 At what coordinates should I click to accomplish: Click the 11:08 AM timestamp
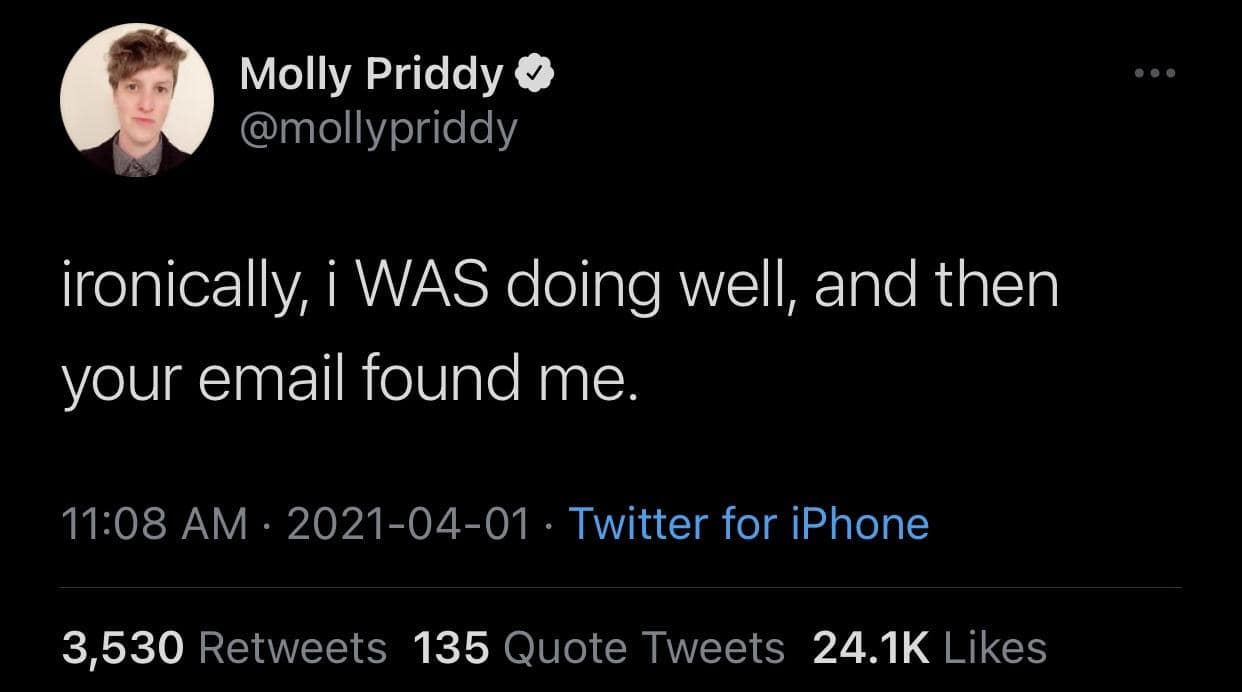click(154, 524)
